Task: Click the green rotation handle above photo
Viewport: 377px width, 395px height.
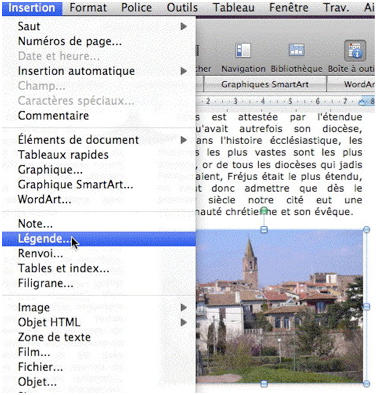Action: coord(264,210)
